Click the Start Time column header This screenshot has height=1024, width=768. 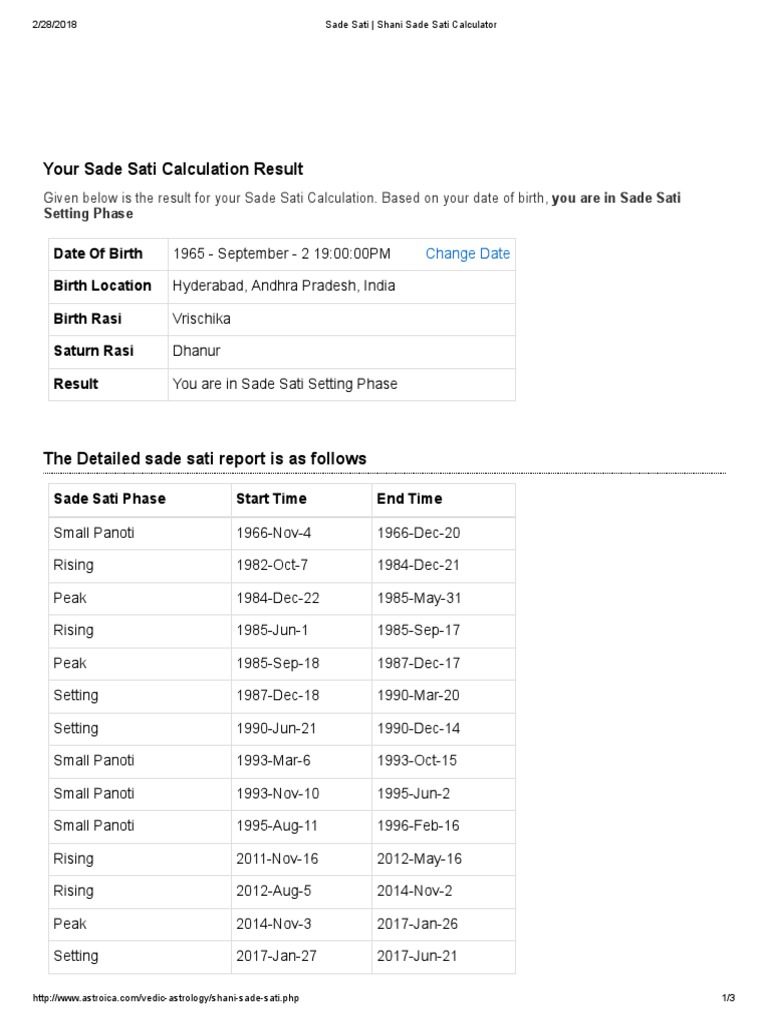tap(271, 498)
